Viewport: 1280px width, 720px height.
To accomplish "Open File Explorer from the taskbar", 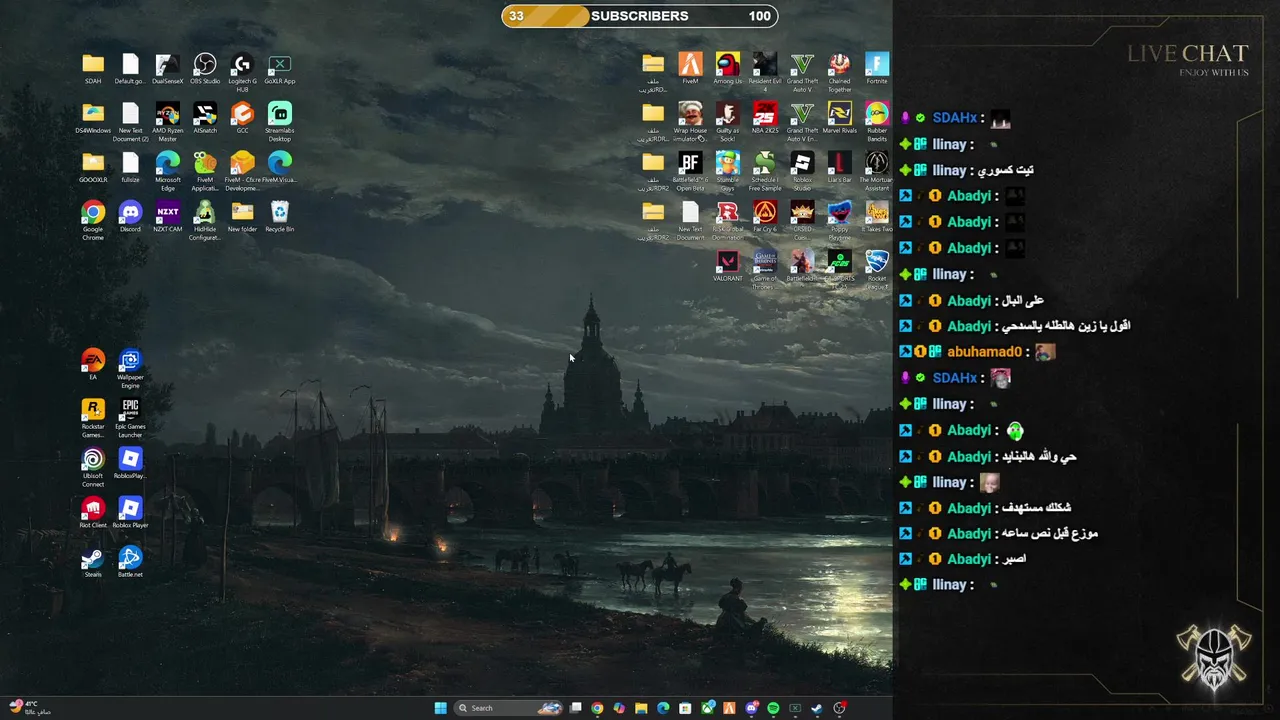I will 641,708.
